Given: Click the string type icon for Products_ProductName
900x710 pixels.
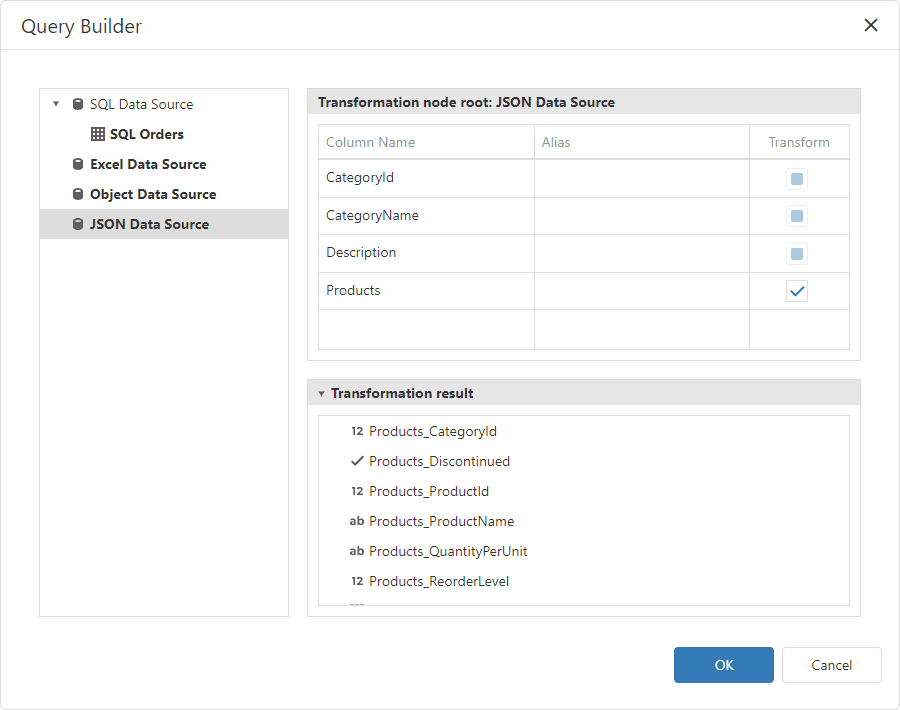Looking at the screenshot, I should click(x=355, y=521).
